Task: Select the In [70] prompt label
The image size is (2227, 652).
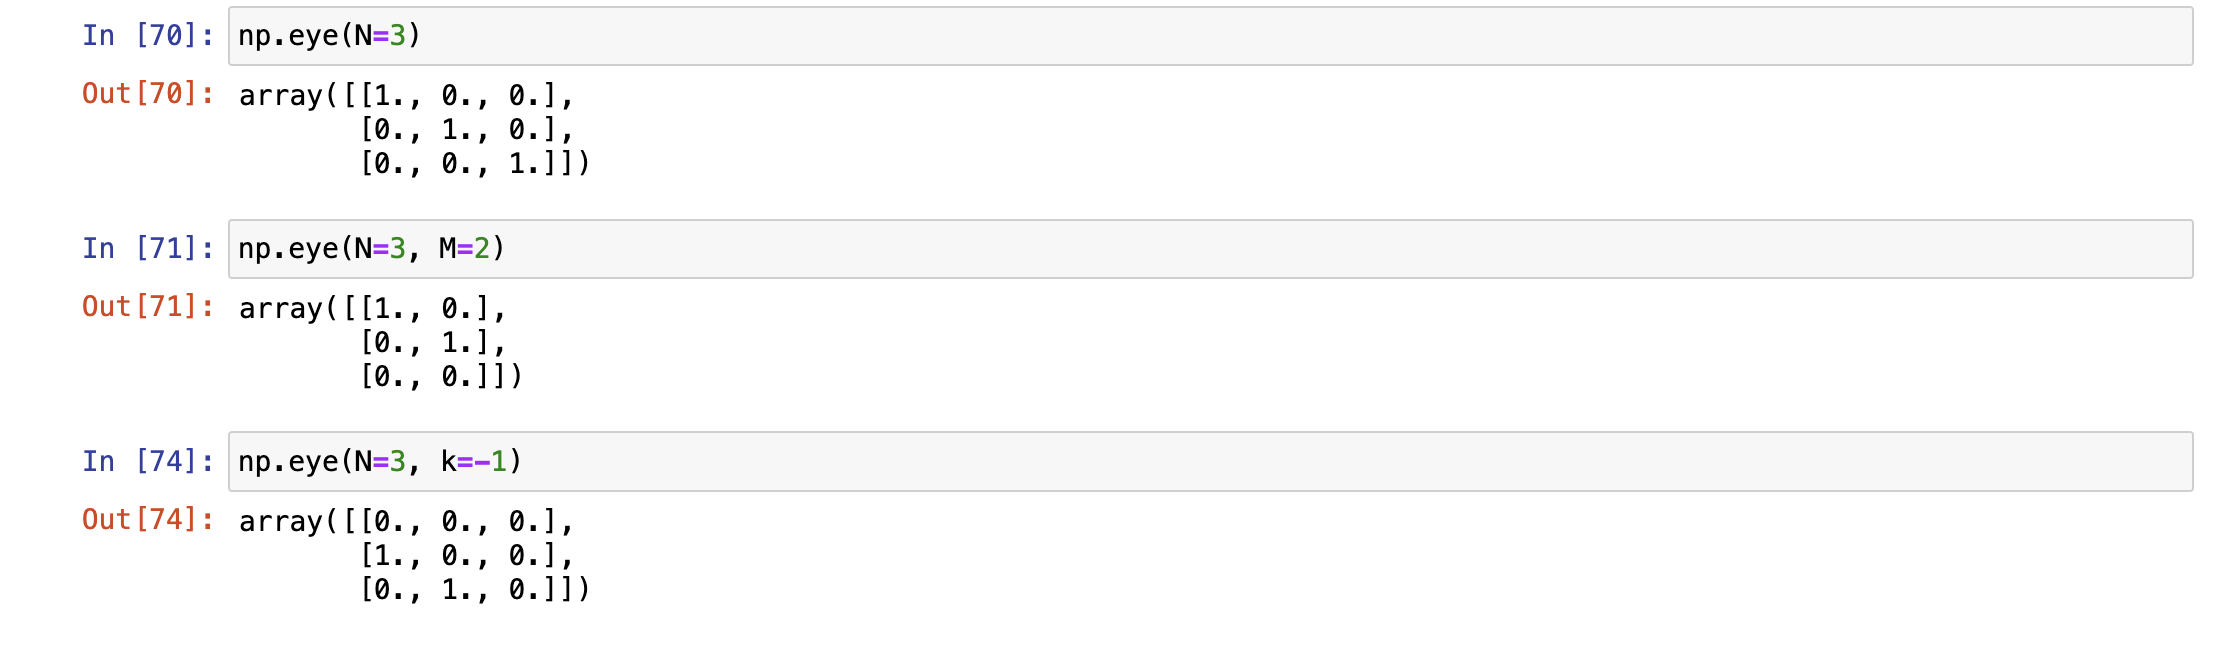Action: click(x=147, y=36)
